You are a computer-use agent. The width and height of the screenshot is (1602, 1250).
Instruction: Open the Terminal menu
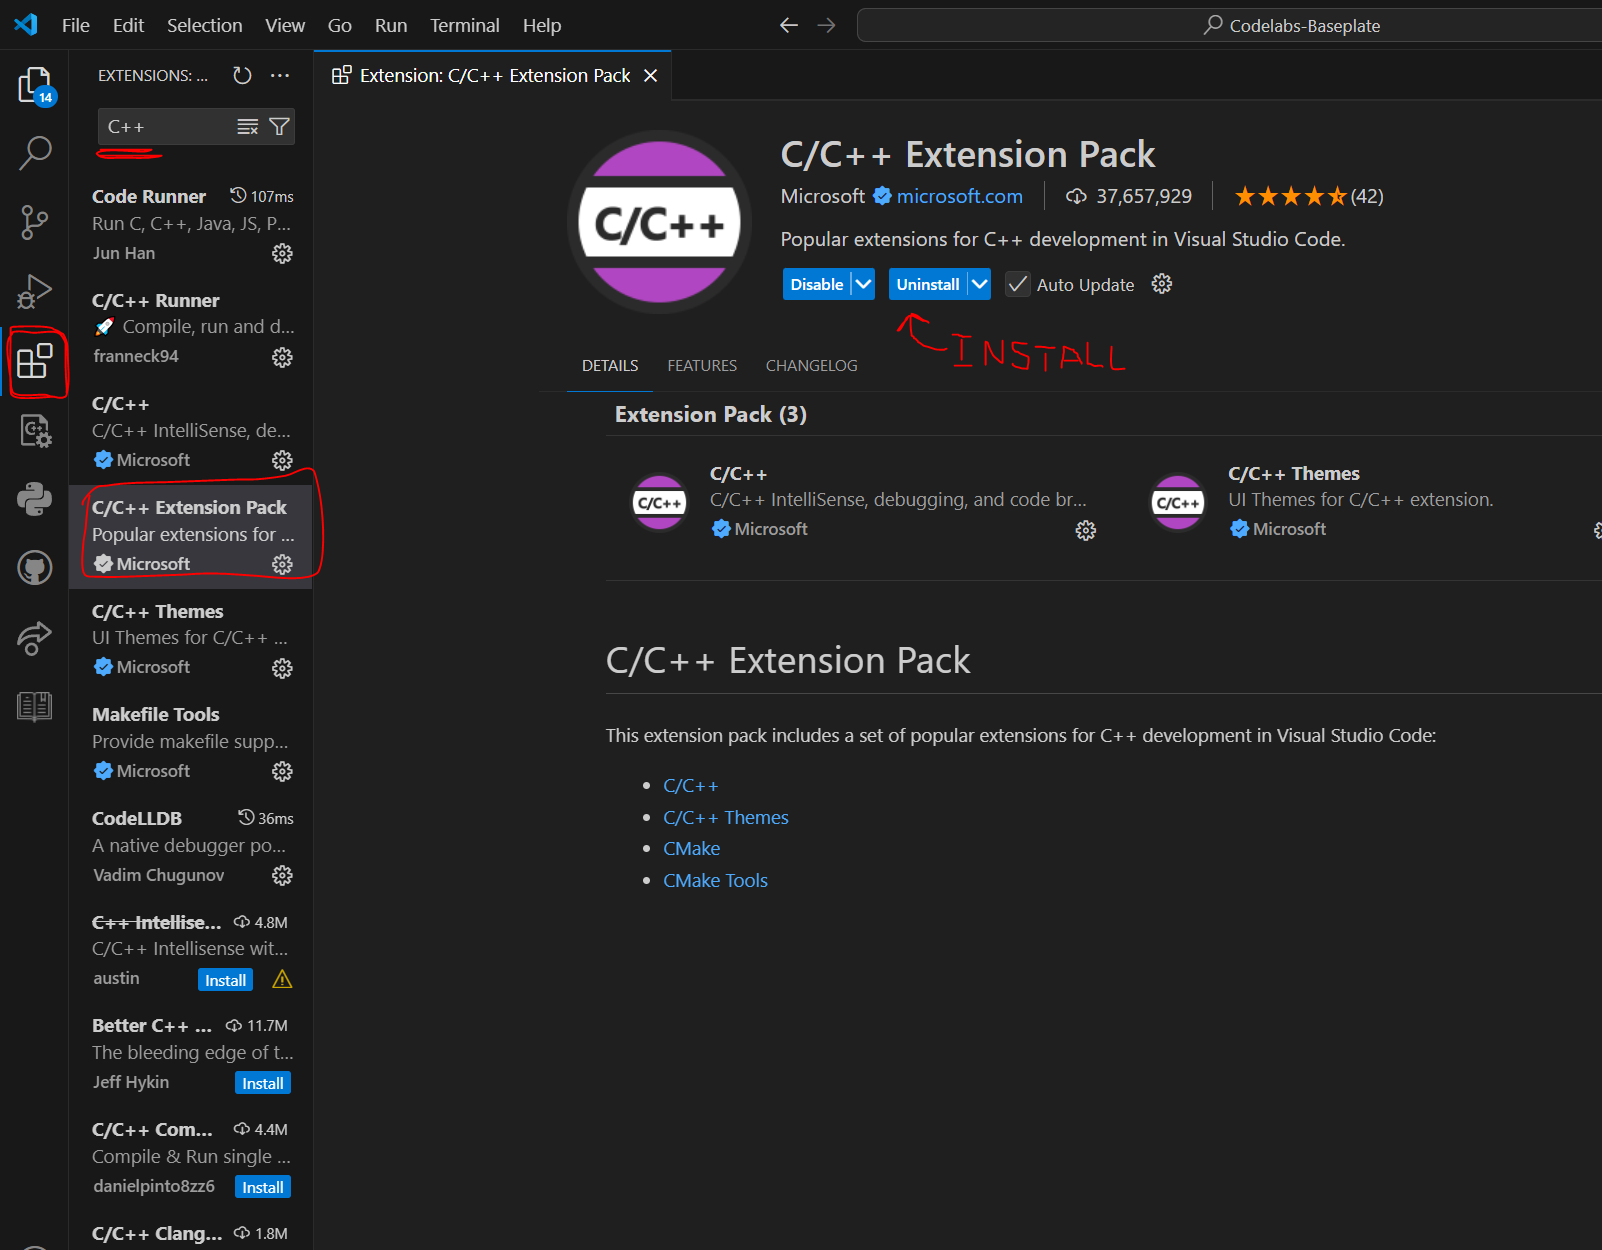coord(464,25)
